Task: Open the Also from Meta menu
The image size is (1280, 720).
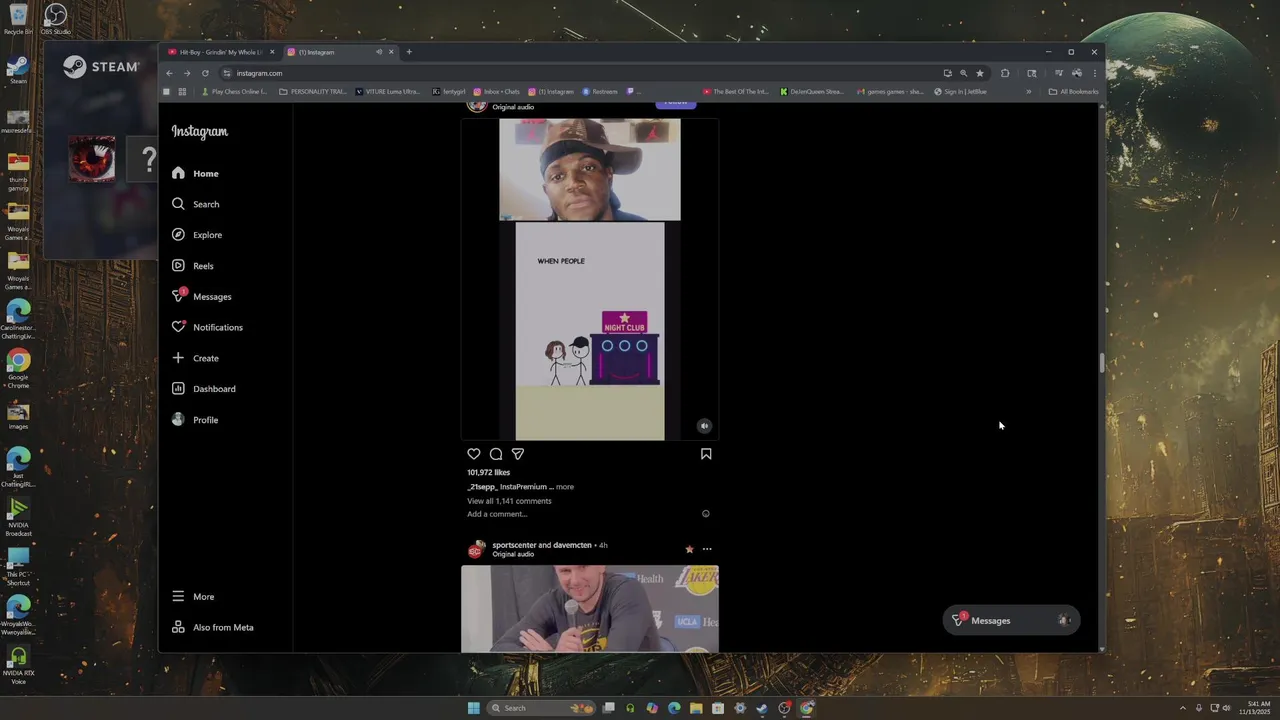Action: click(x=212, y=627)
